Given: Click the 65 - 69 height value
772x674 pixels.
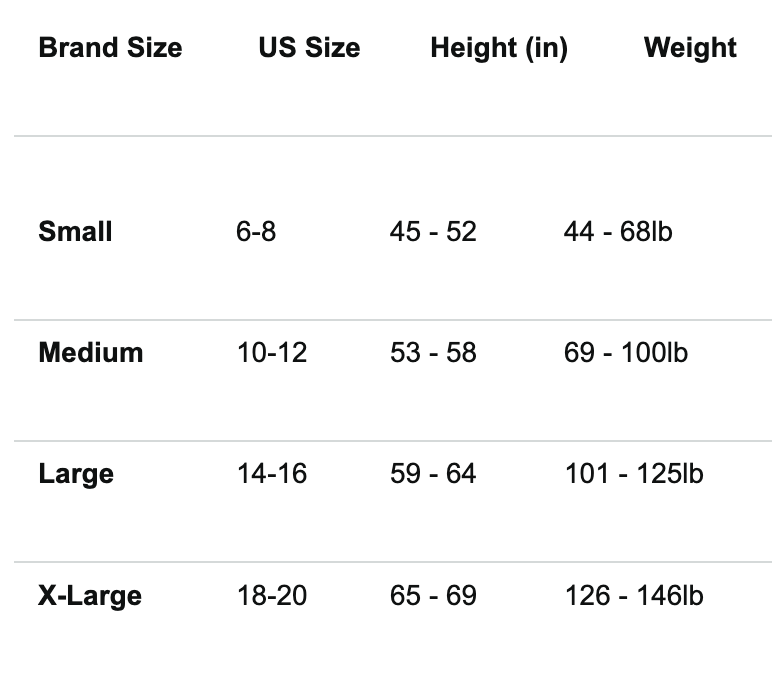Looking at the screenshot, I should tap(433, 595).
